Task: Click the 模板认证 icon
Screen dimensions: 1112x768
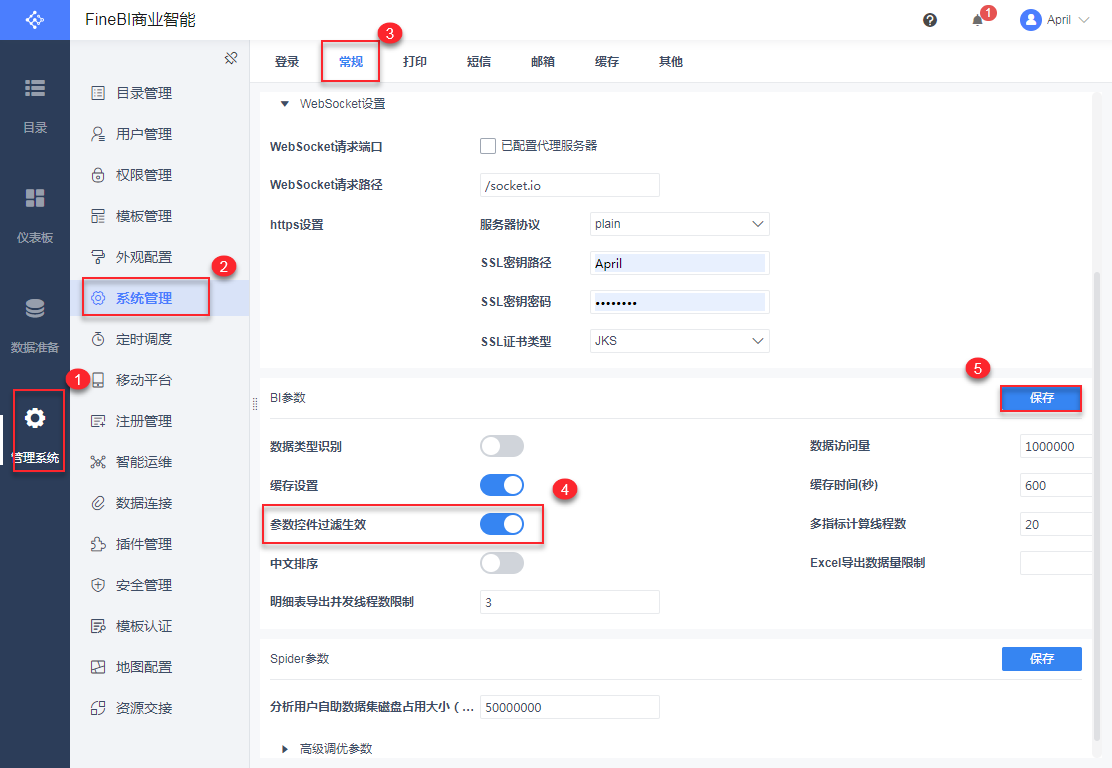Action: [98, 626]
